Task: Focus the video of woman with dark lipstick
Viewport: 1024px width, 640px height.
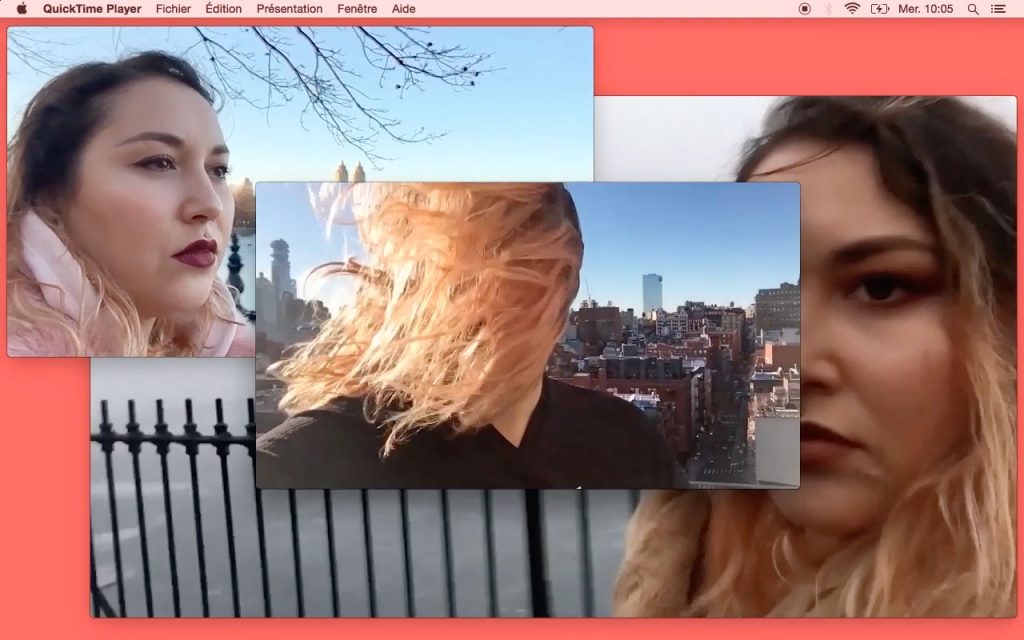Action: [x=130, y=220]
